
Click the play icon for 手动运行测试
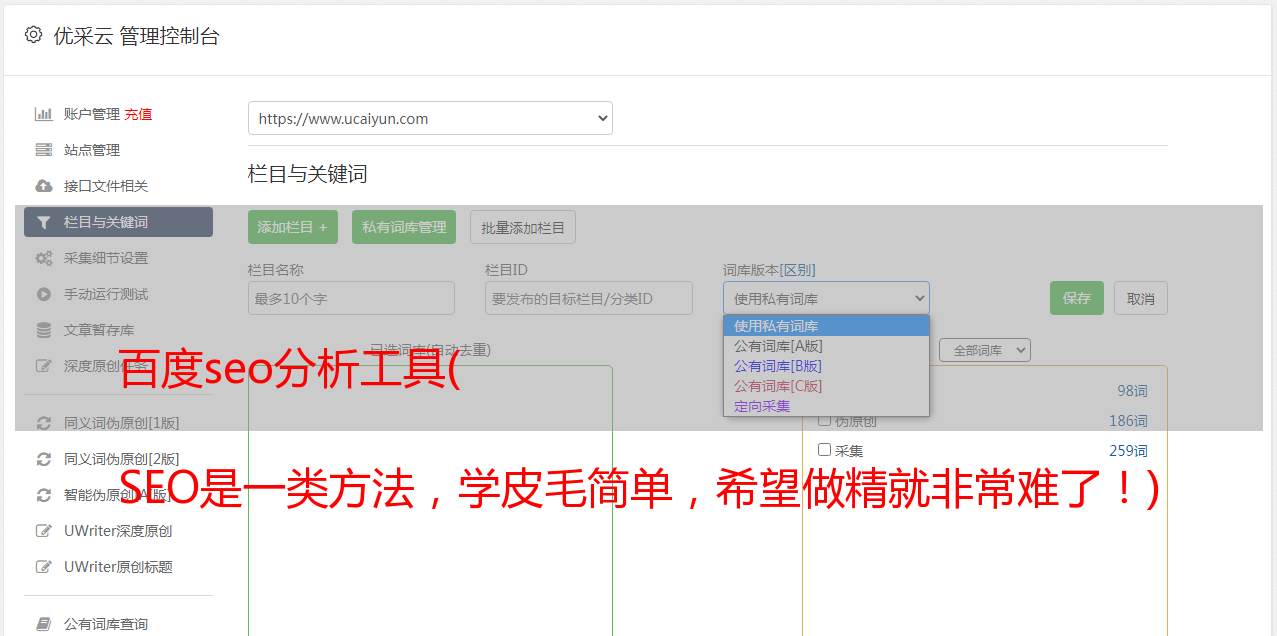[44, 294]
